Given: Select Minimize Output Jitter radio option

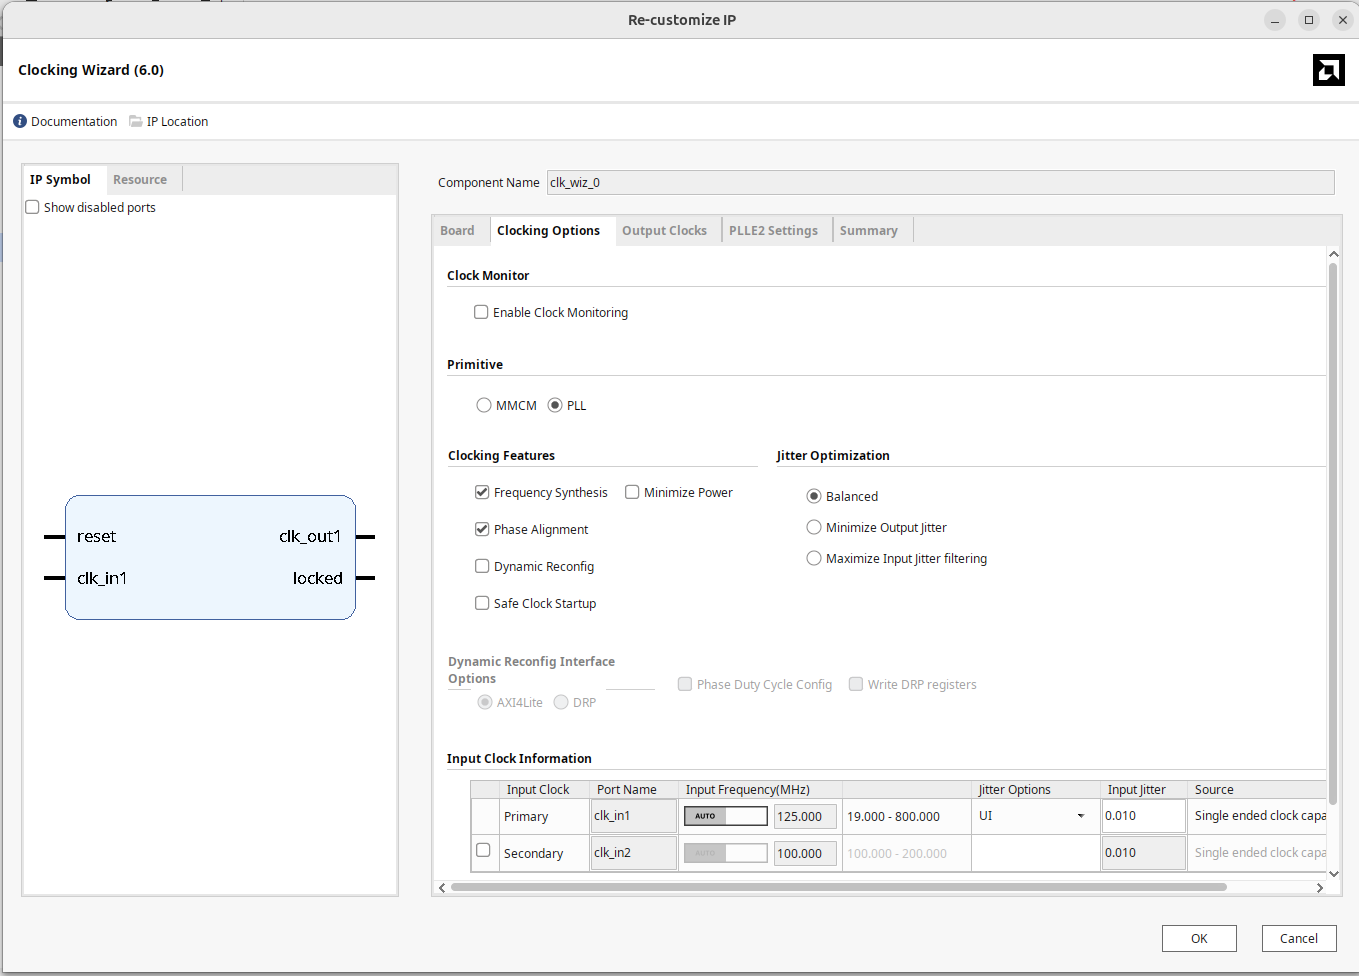Looking at the screenshot, I should [x=814, y=527].
